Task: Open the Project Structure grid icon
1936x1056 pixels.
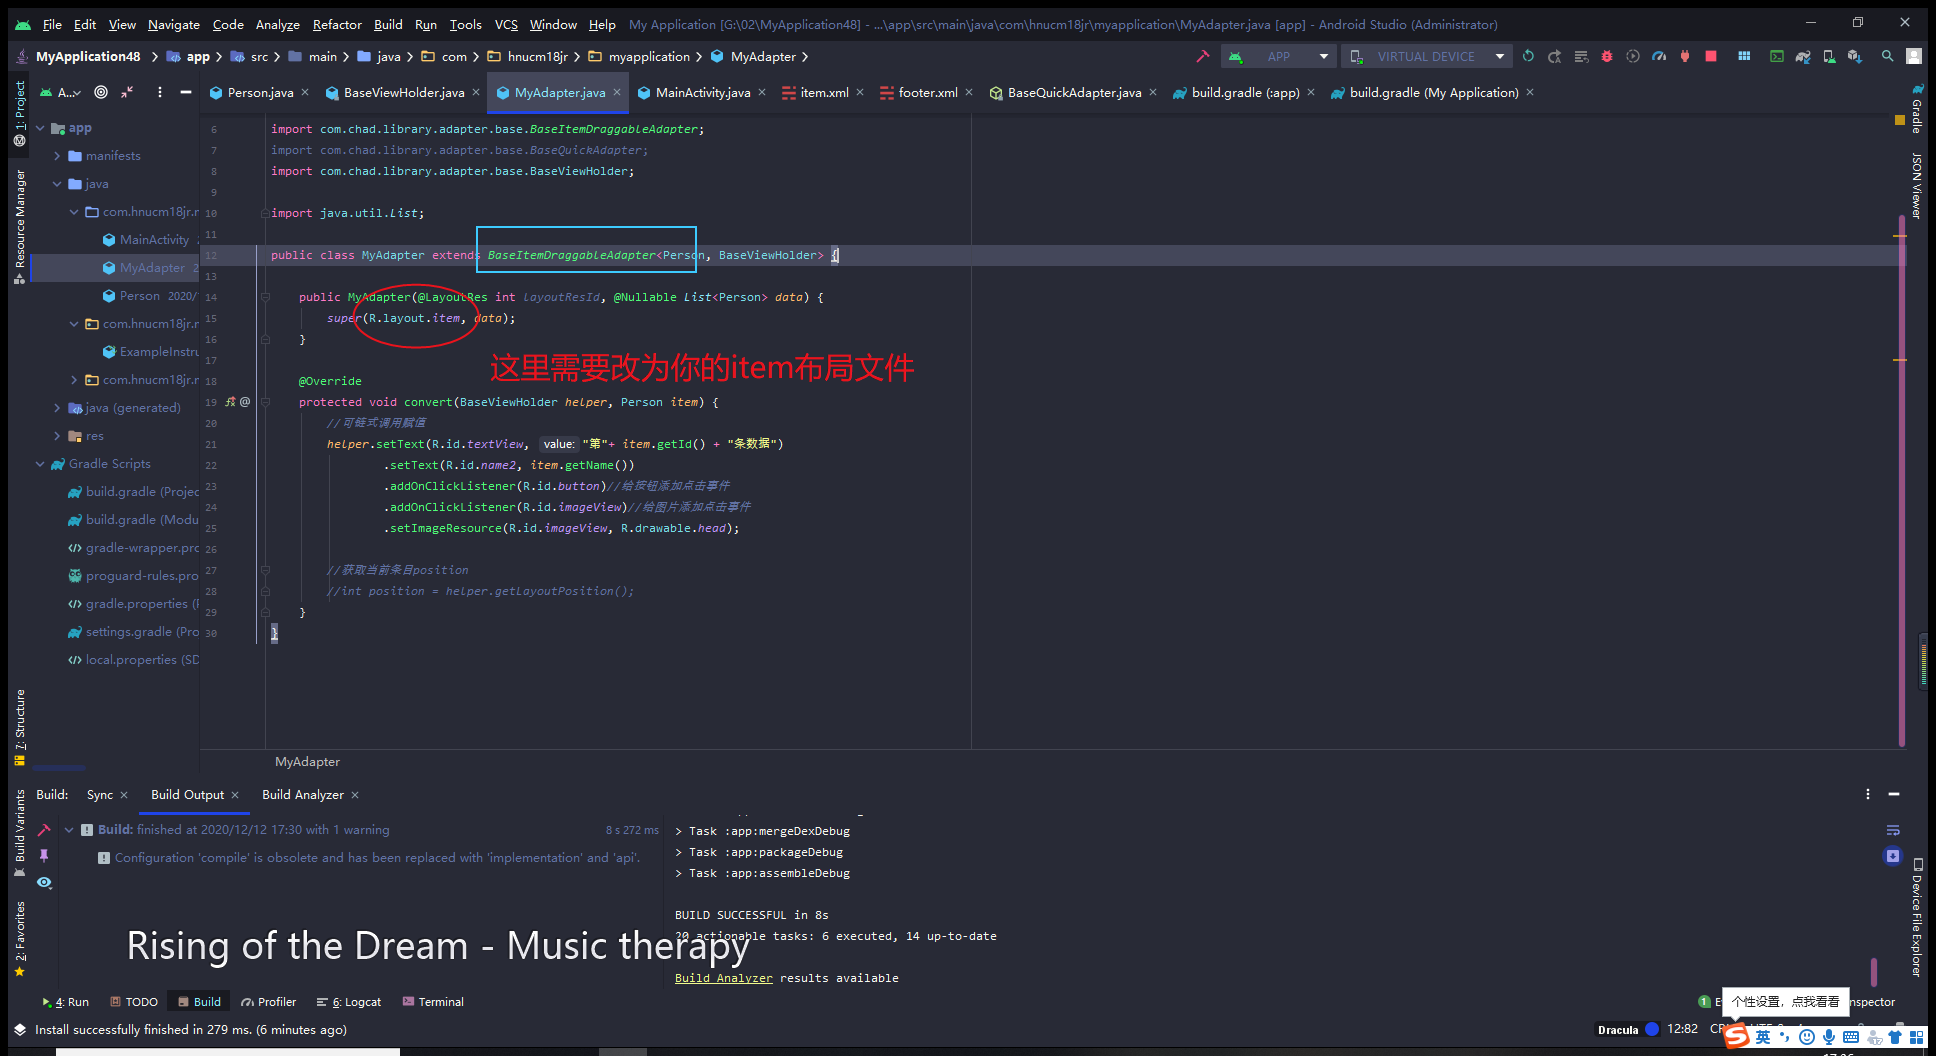Action: point(1744,56)
